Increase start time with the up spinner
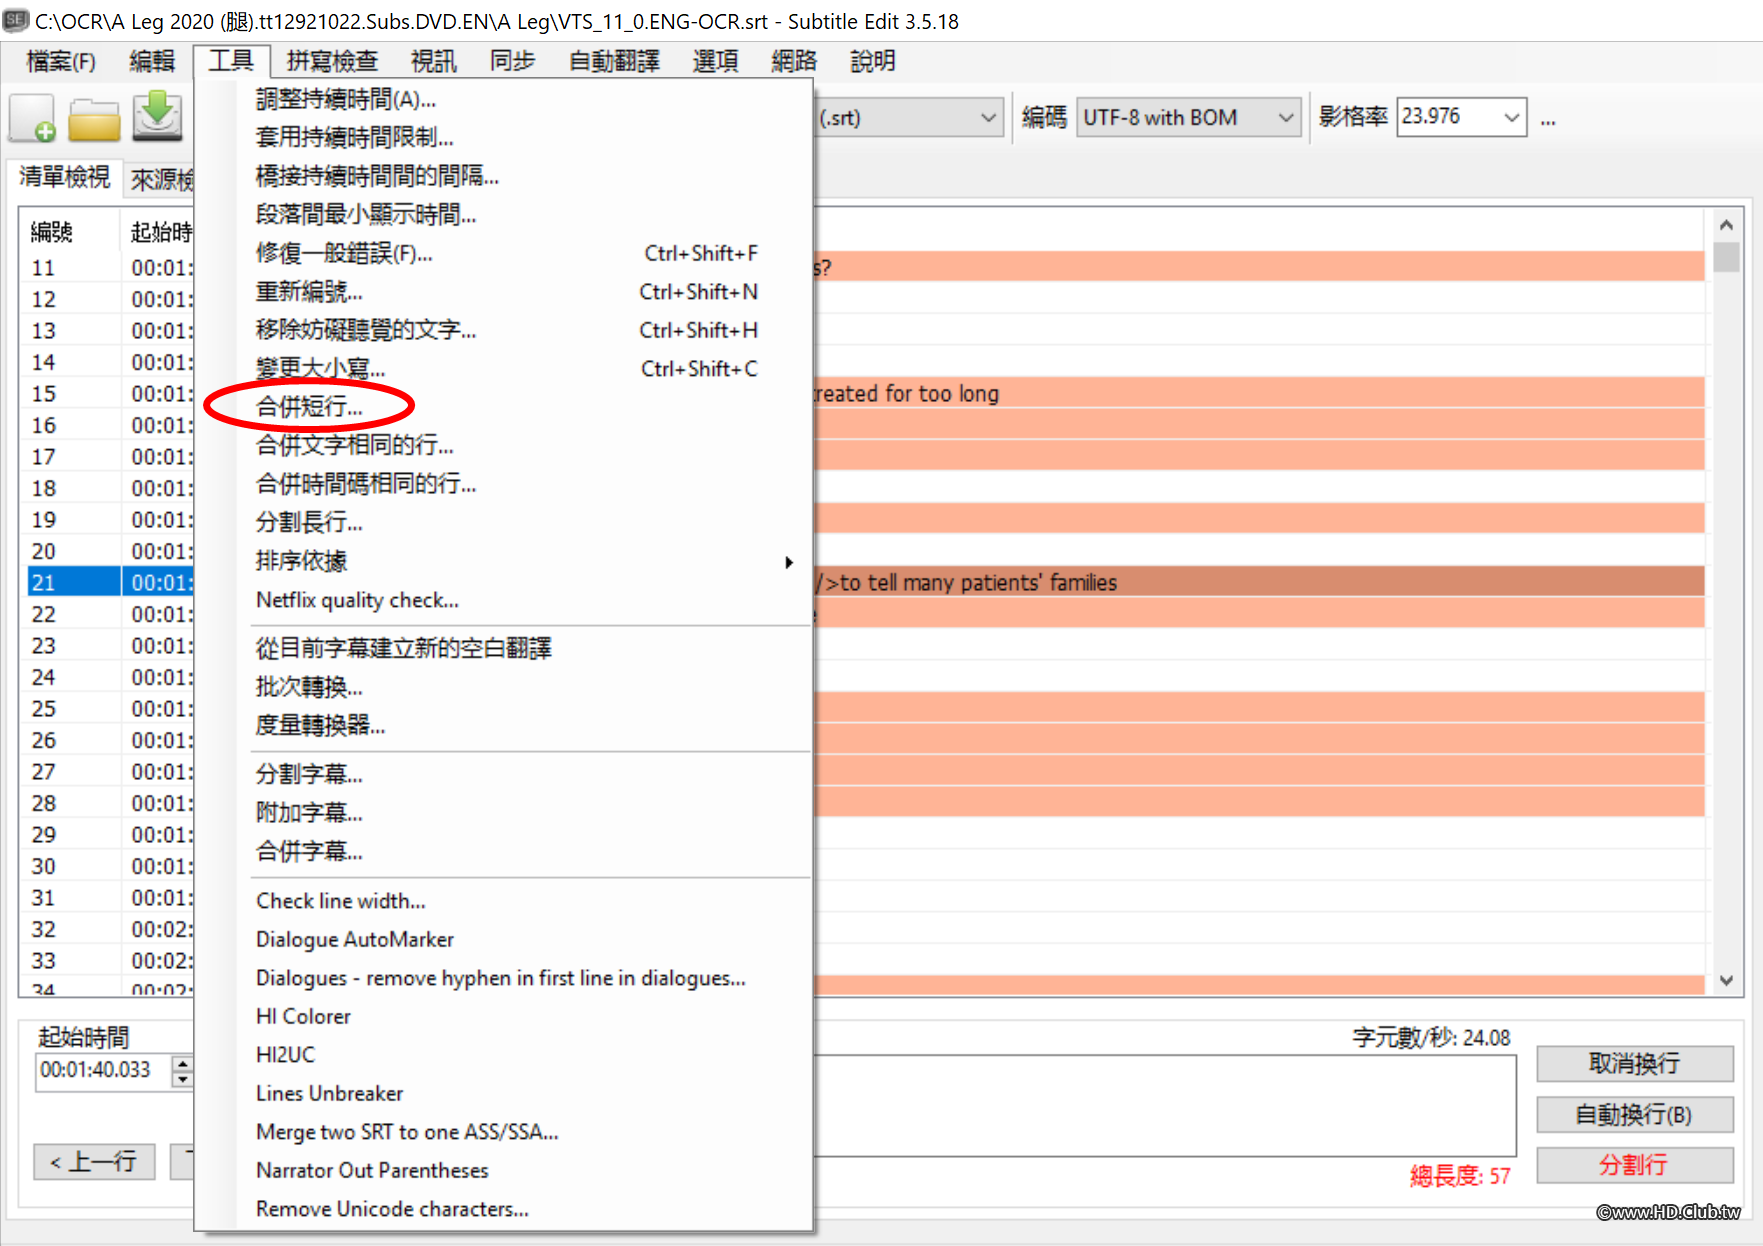 point(182,1063)
